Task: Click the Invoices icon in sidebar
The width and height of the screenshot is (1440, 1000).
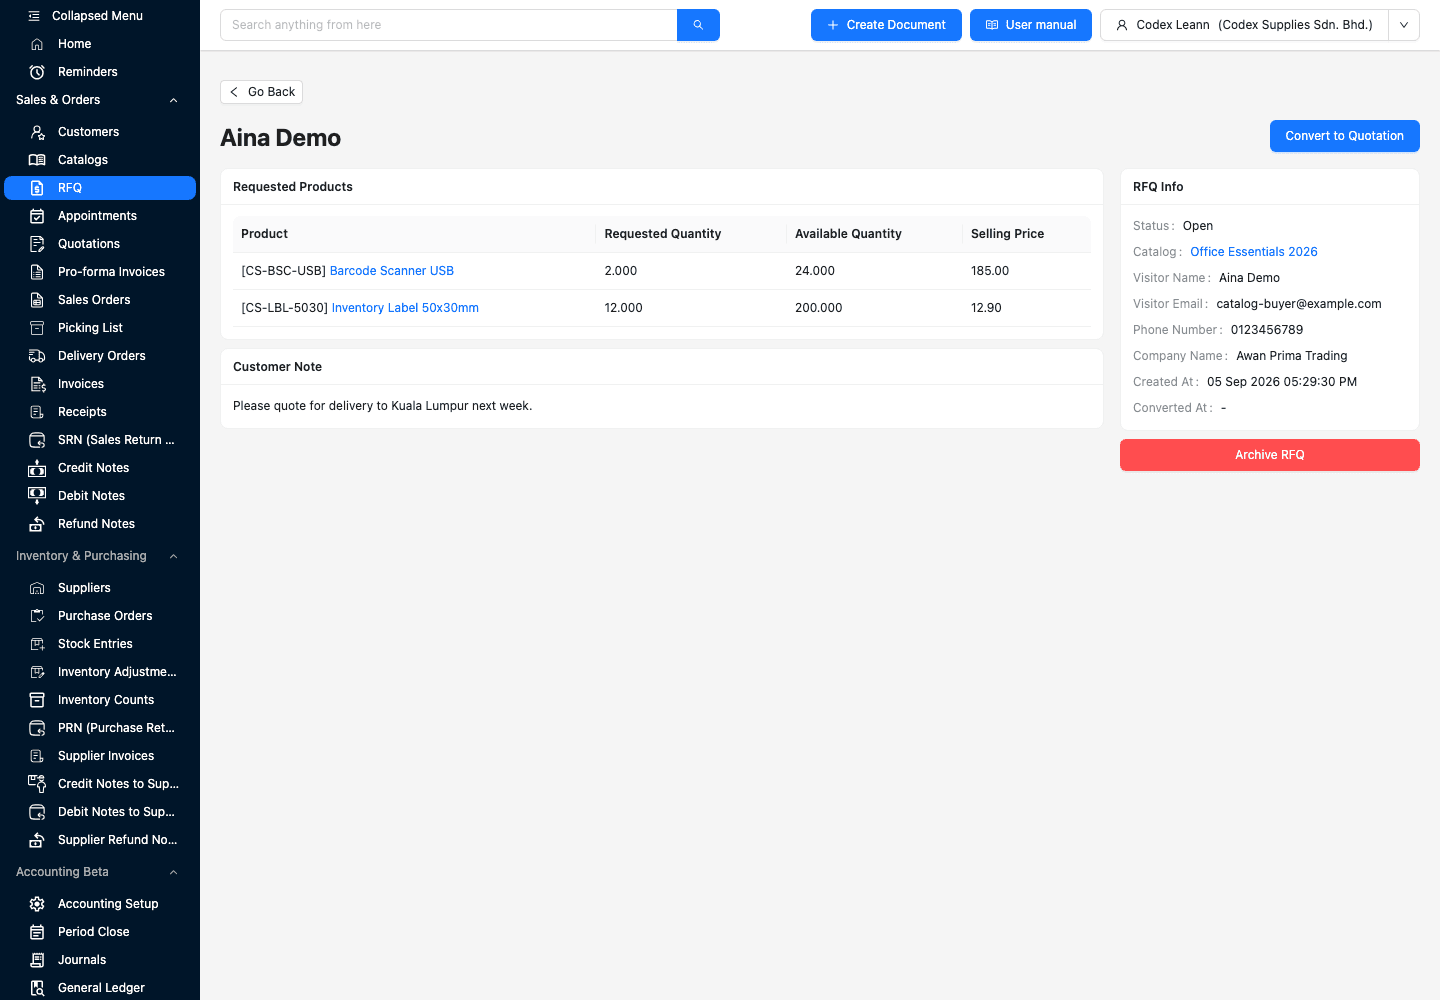Action: click(x=37, y=384)
